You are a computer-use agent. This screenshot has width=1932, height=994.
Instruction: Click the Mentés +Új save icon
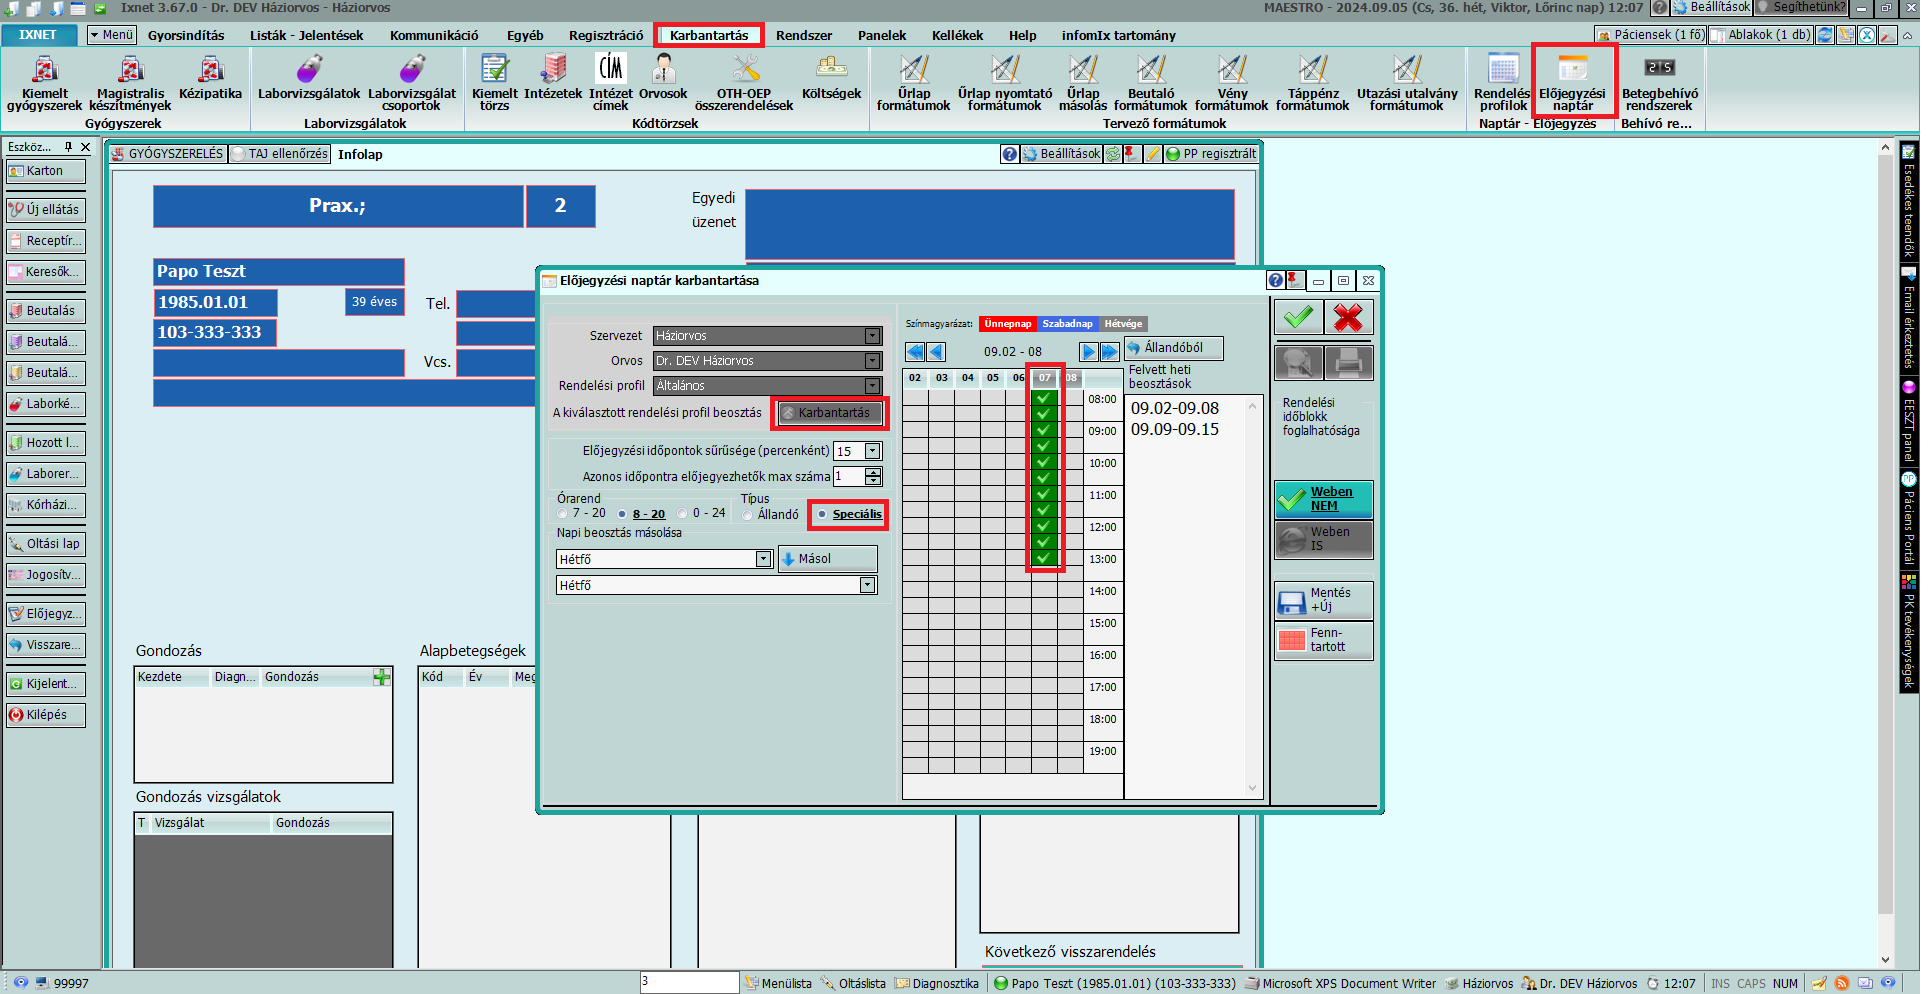click(x=1323, y=600)
